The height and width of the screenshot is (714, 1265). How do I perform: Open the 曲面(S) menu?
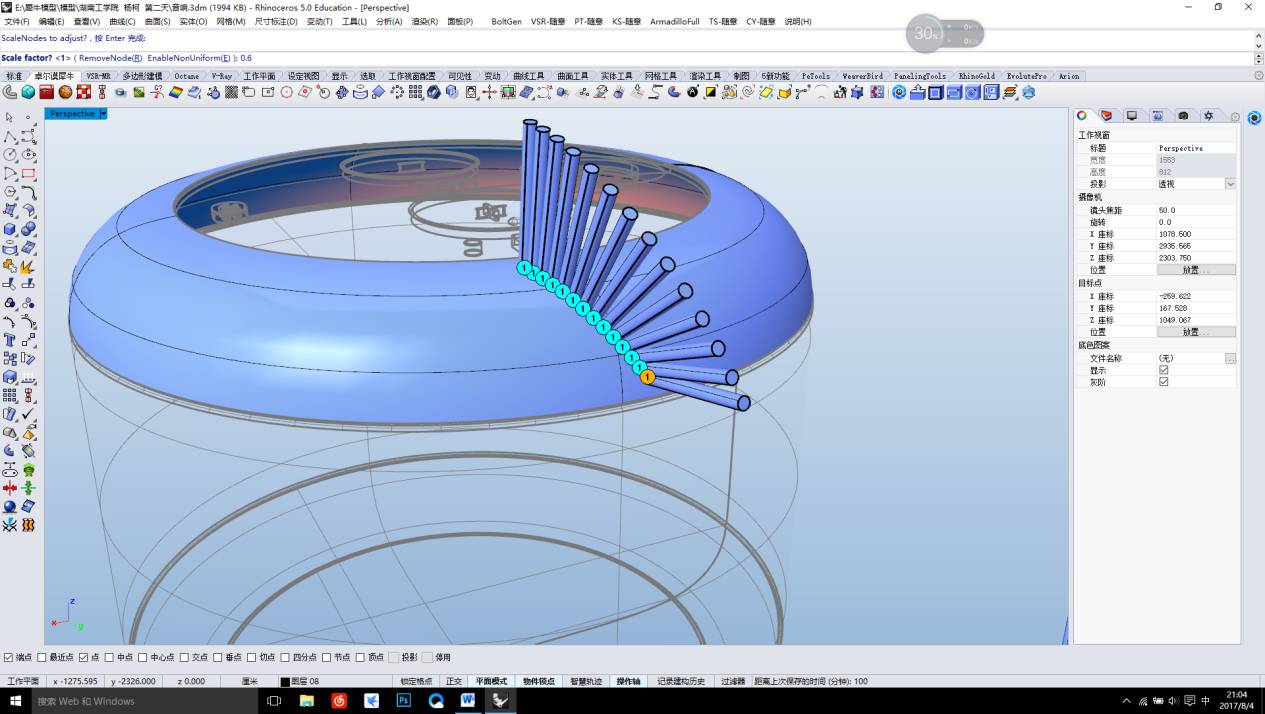click(157, 21)
